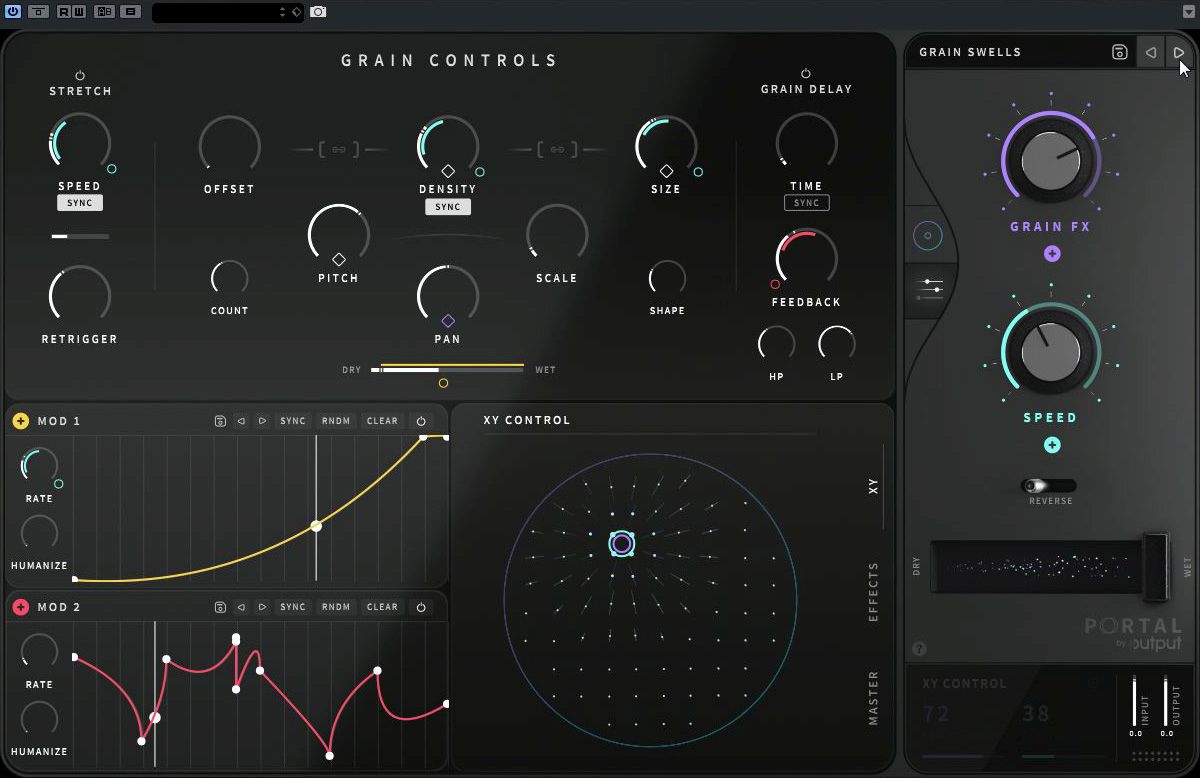1200x778 pixels.
Task: Enable Read automation (R) button
Action: (64, 11)
